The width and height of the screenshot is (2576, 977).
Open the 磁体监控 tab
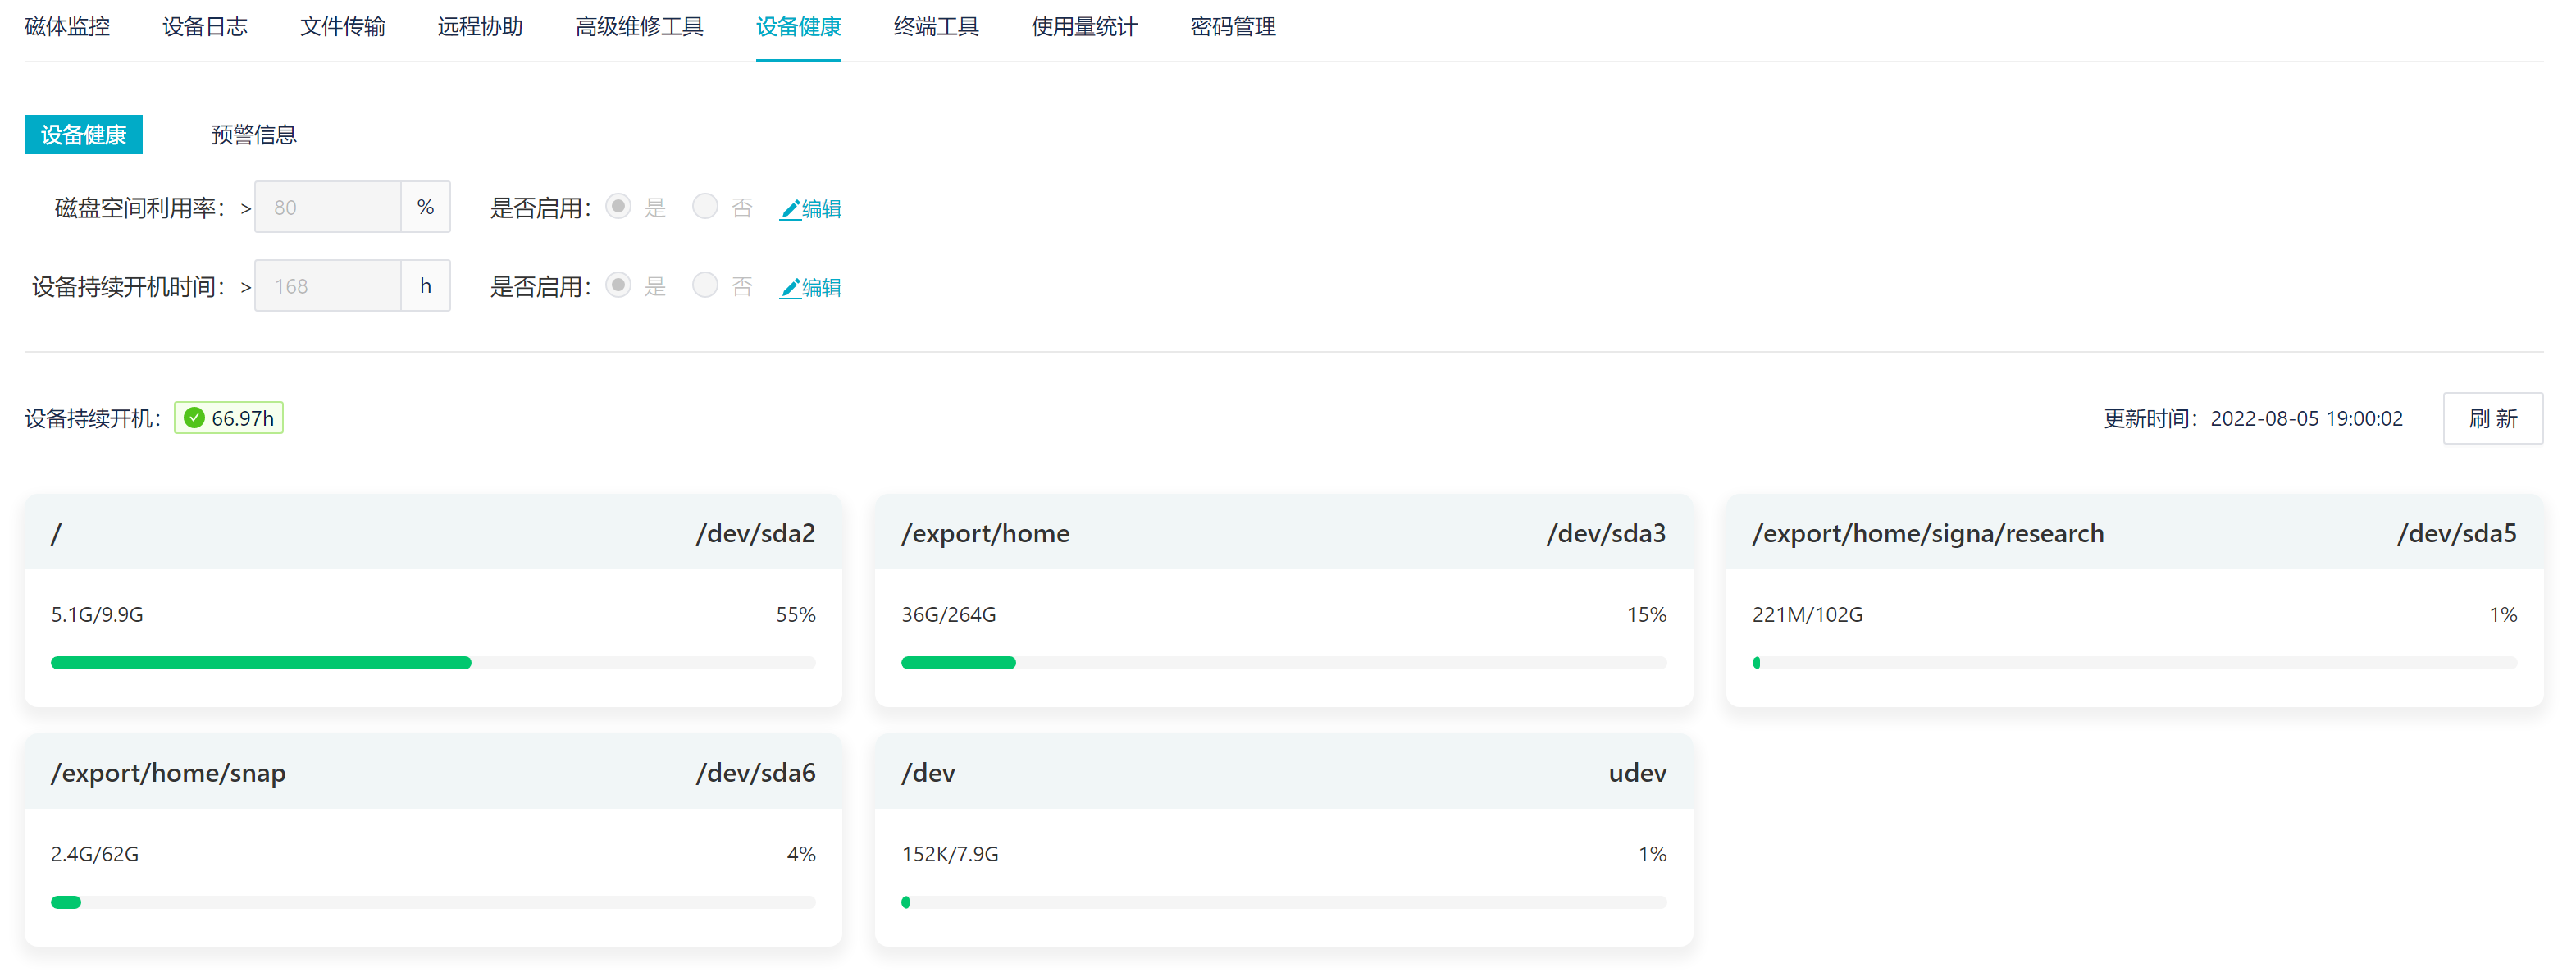pyautogui.click(x=67, y=27)
